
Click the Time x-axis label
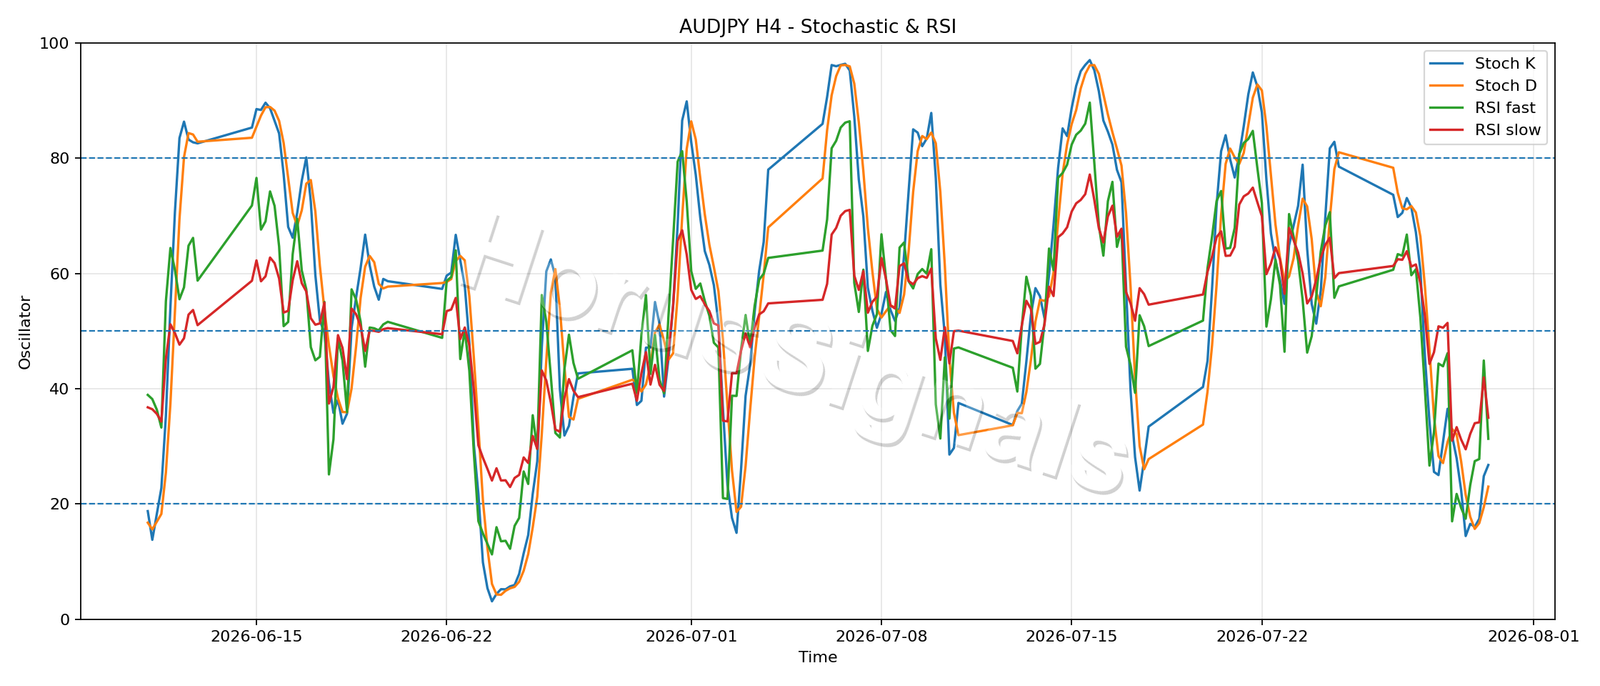(817, 657)
